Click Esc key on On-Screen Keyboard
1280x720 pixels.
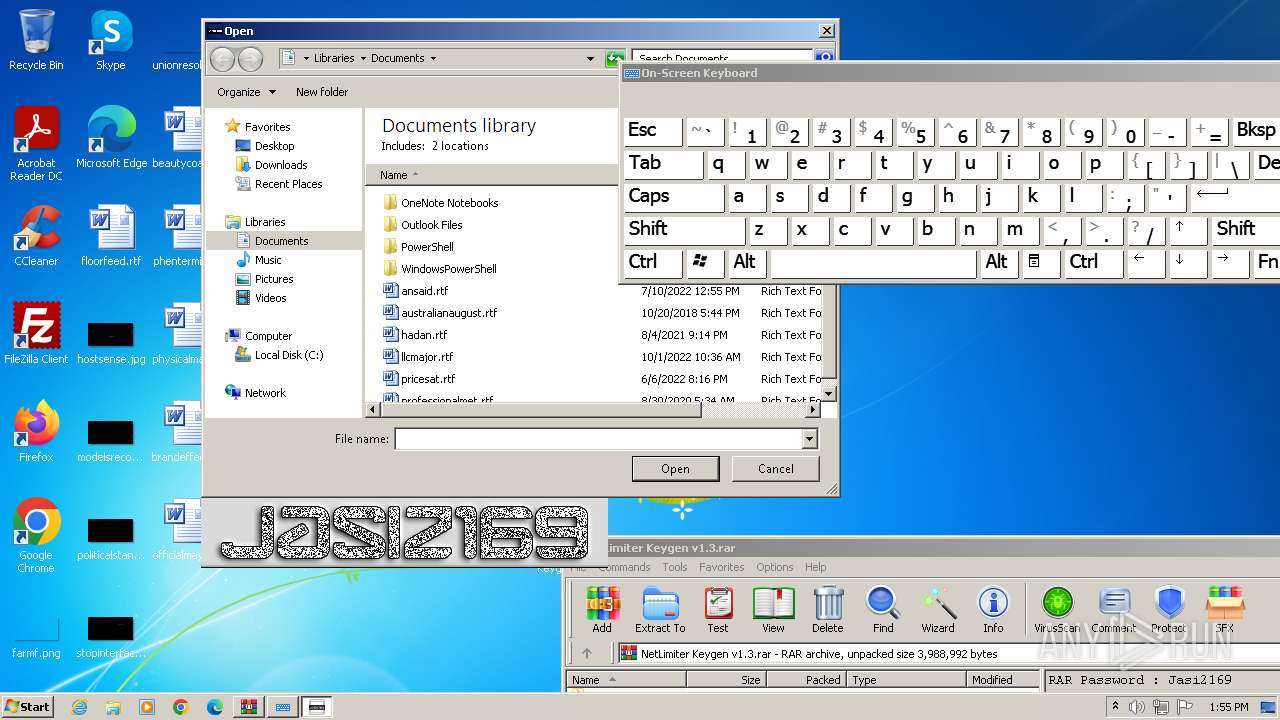tap(653, 130)
